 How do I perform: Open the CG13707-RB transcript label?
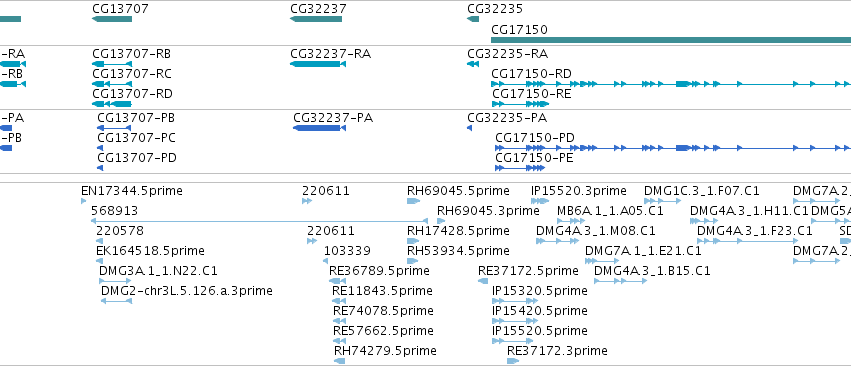click(131, 54)
